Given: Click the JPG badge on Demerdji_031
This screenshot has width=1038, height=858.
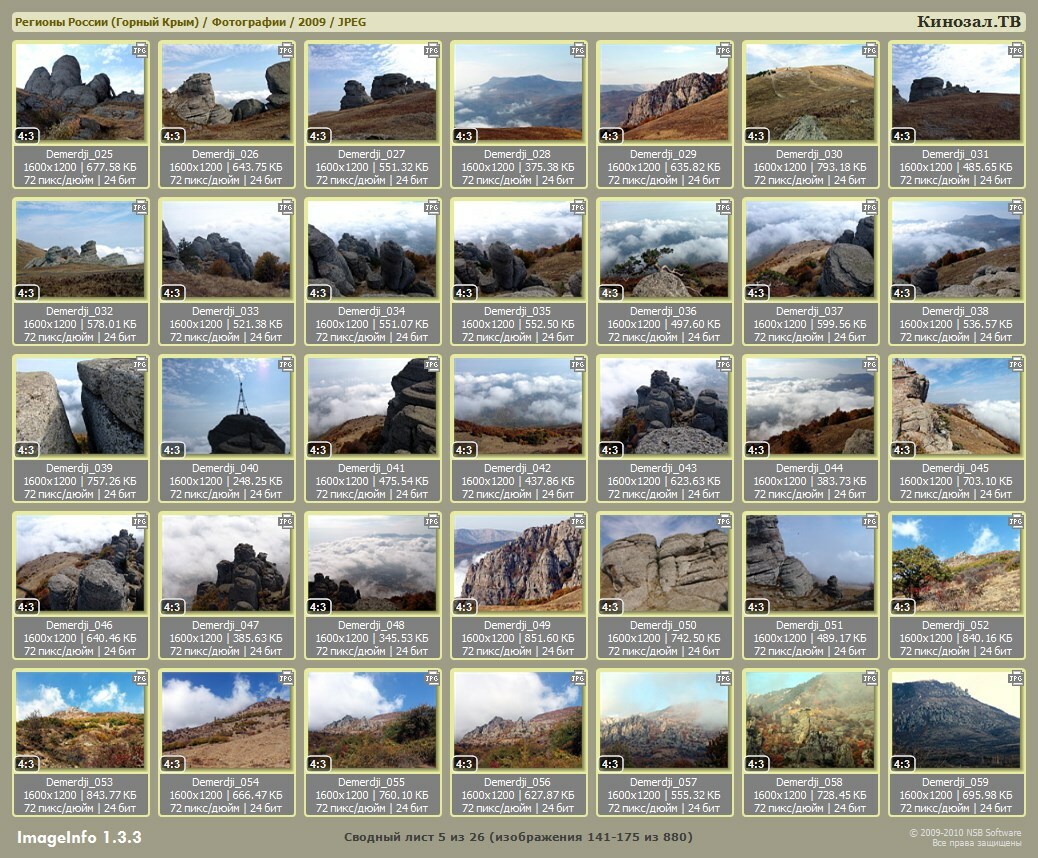Looking at the screenshot, I should pyautogui.click(x=1015, y=49).
